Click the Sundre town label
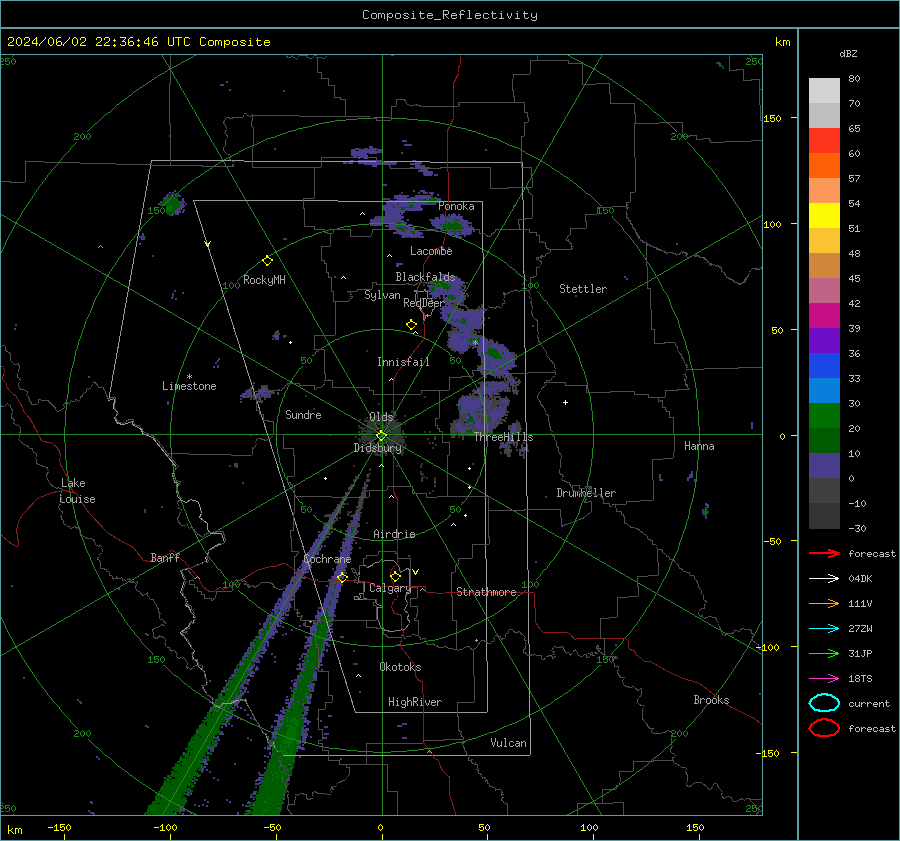 click(x=303, y=415)
